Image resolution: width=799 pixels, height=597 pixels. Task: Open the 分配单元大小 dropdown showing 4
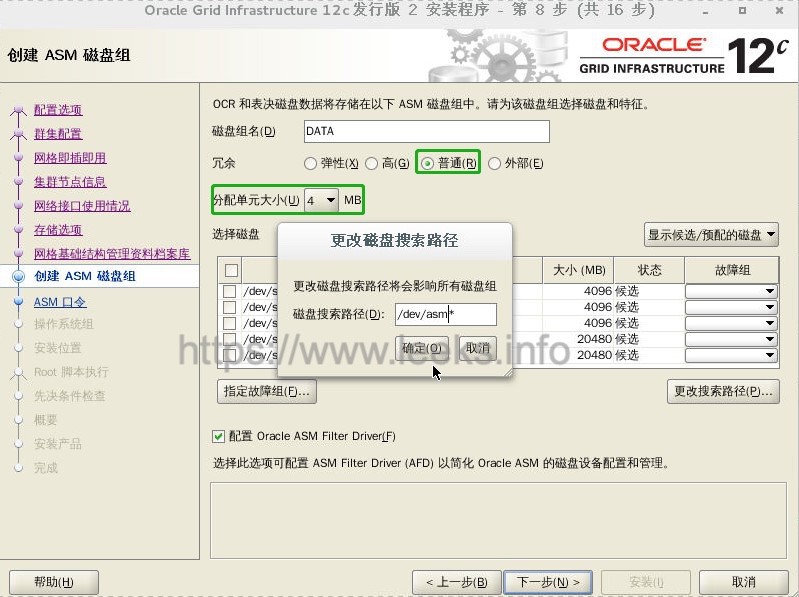pos(321,200)
